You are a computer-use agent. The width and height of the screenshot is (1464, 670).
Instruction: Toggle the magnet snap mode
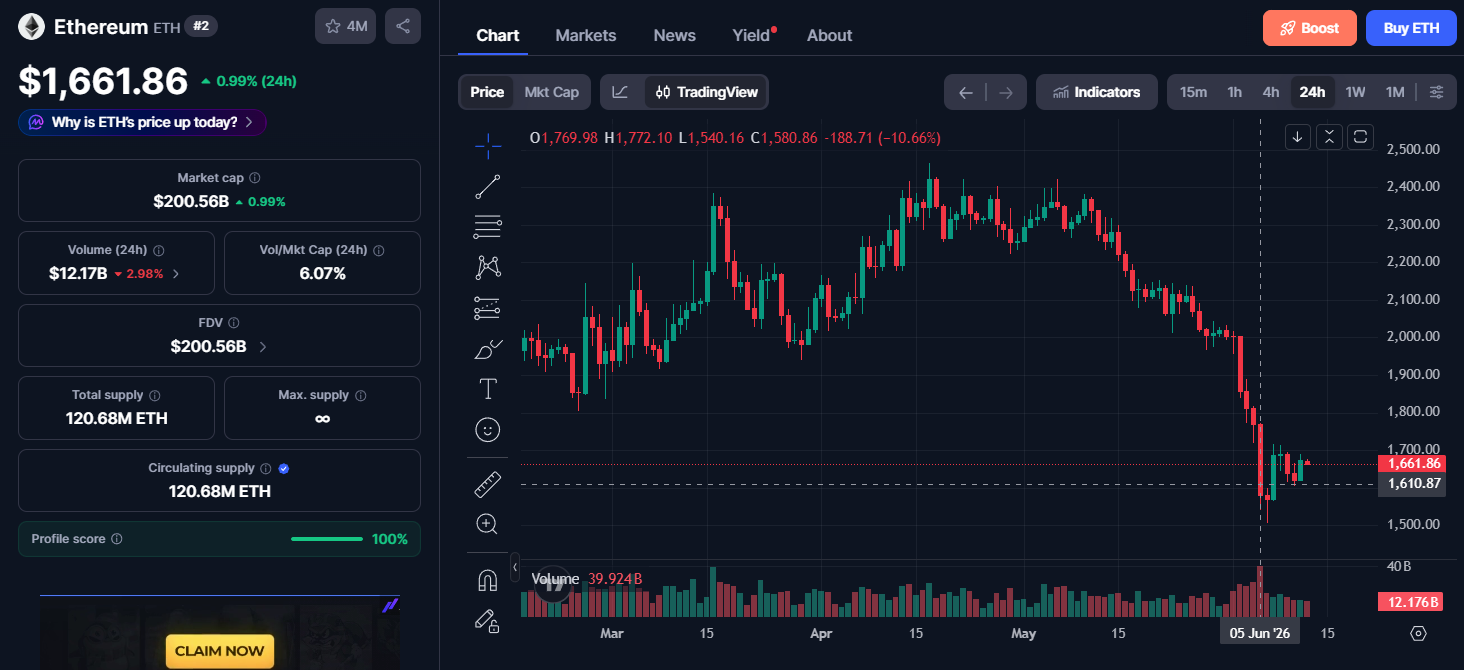(x=488, y=580)
